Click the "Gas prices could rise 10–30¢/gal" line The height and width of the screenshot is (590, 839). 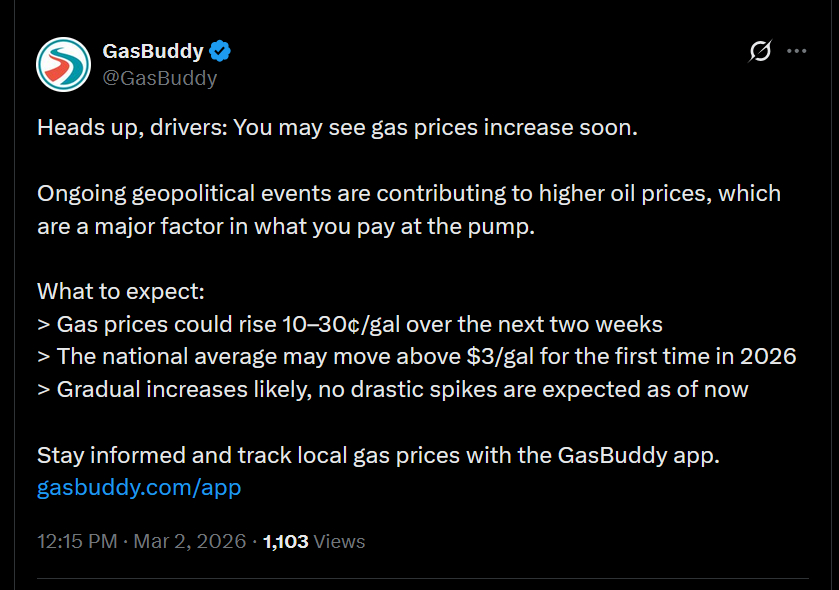pos(350,324)
